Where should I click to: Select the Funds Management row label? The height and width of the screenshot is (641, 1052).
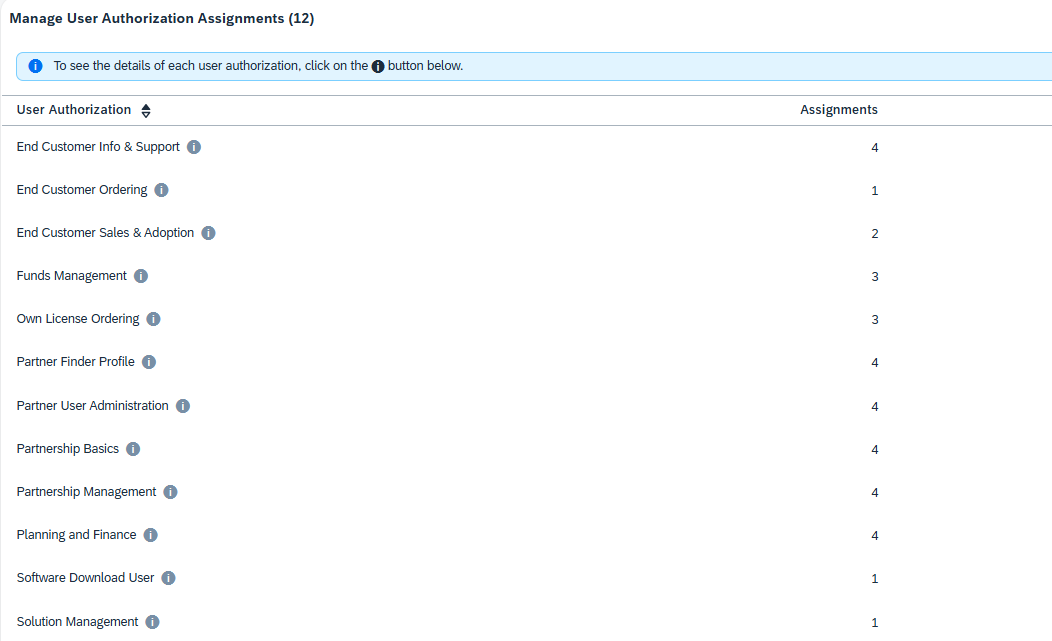[72, 276]
